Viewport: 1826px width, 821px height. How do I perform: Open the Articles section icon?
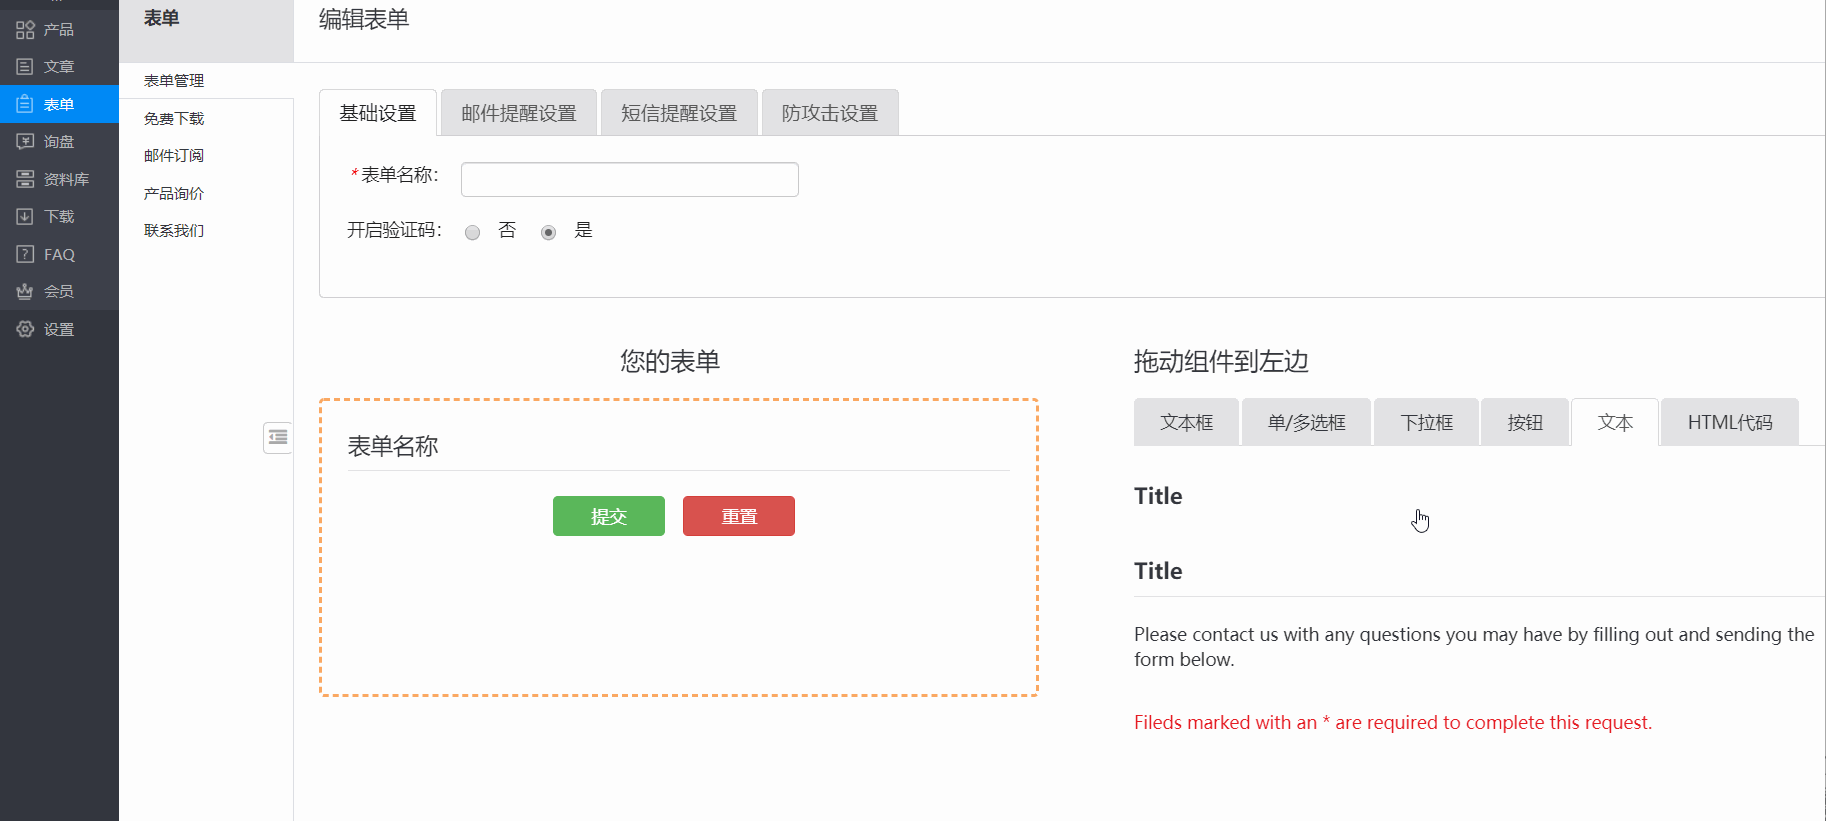25,67
